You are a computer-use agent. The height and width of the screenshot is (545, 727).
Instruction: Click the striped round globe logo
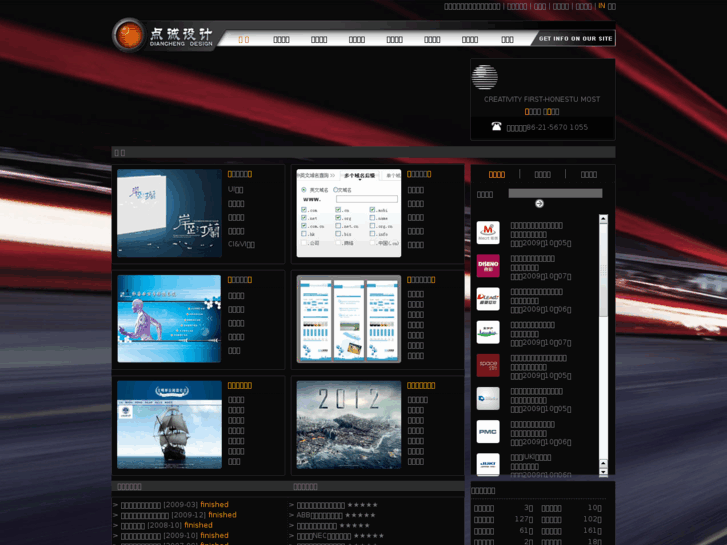coord(485,77)
